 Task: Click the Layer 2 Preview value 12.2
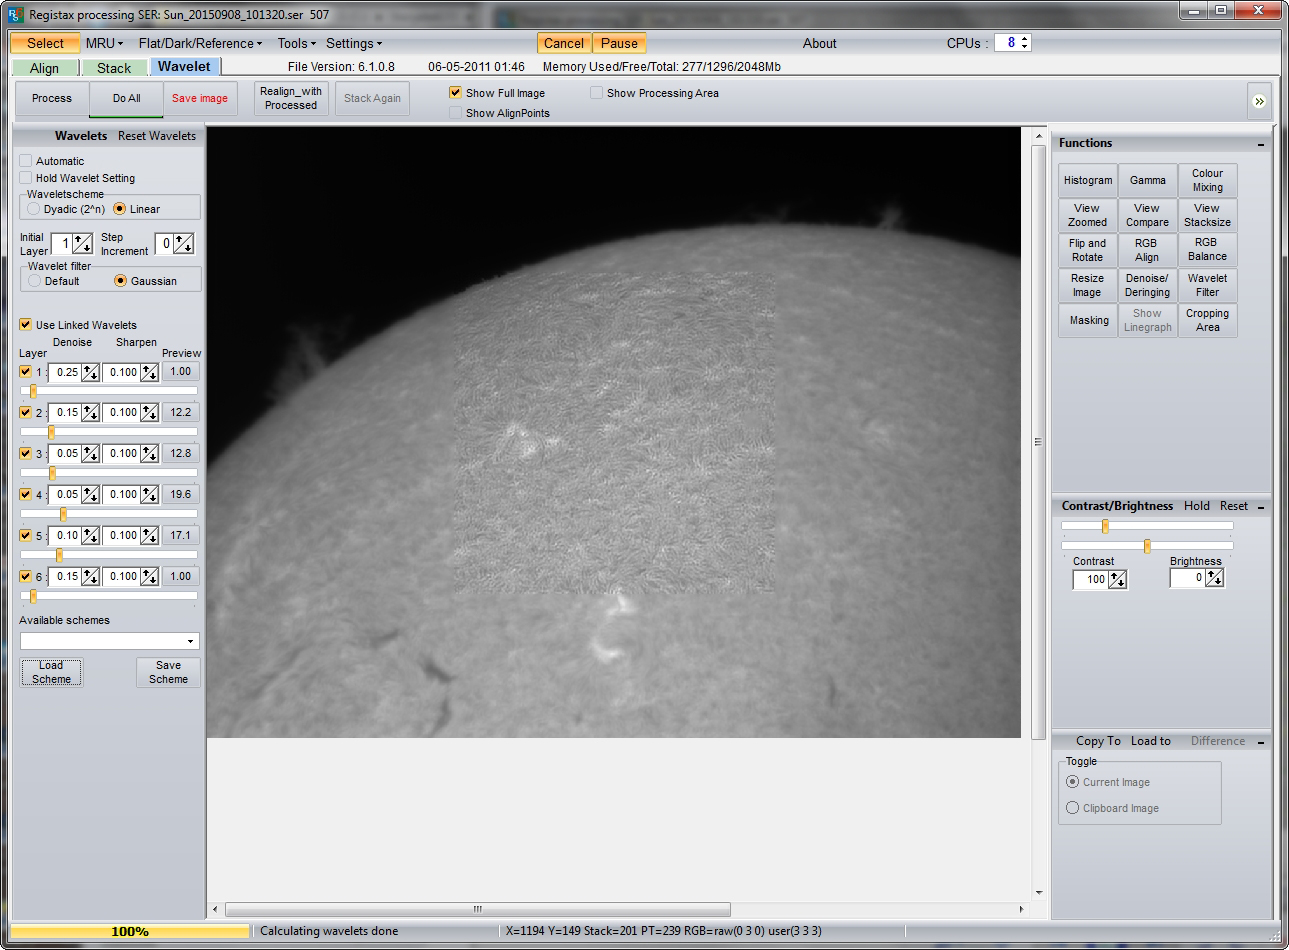[181, 412]
